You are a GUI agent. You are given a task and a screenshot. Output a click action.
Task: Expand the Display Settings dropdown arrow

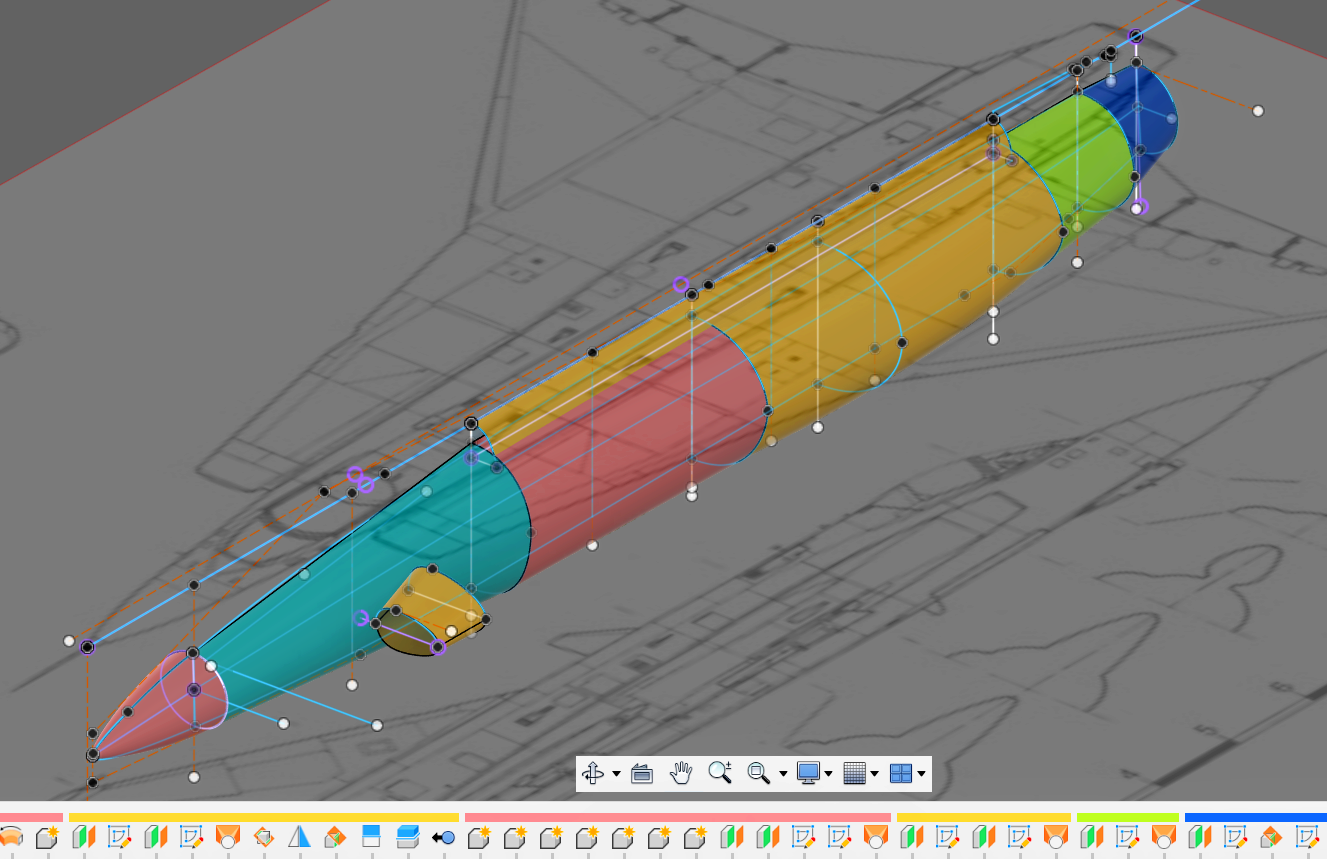829,774
